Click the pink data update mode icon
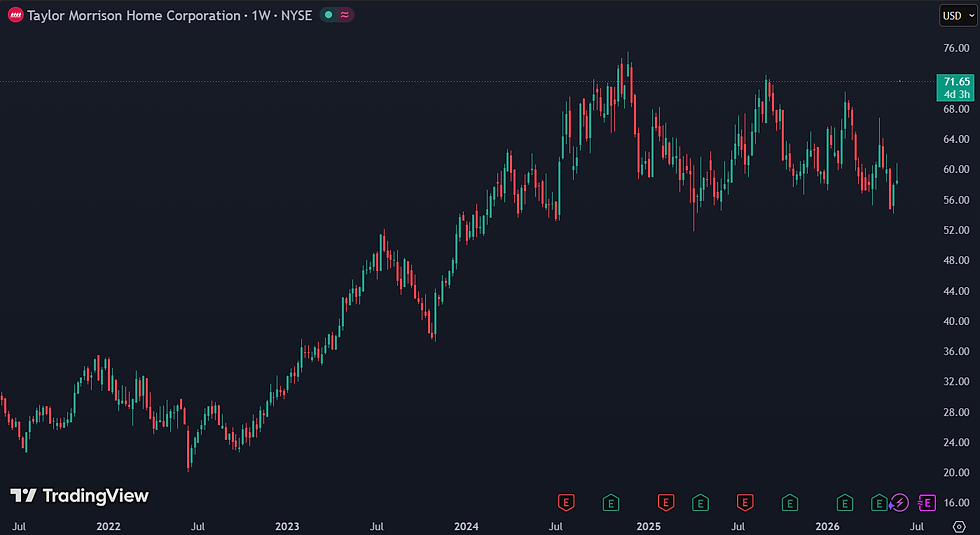Image resolution: width=980 pixels, height=535 pixels. pos(345,15)
